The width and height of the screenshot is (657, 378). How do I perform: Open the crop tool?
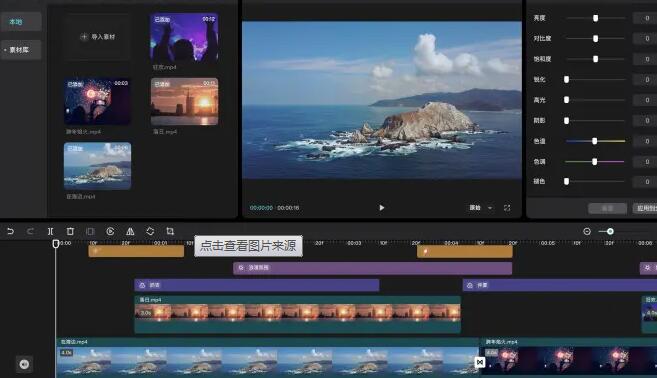tap(170, 231)
